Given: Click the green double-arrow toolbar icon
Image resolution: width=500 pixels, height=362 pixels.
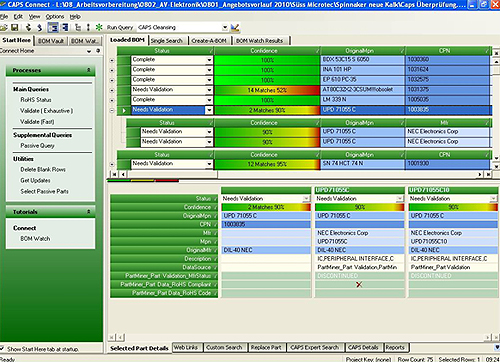Looking at the screenshot, I should point(29,28).
